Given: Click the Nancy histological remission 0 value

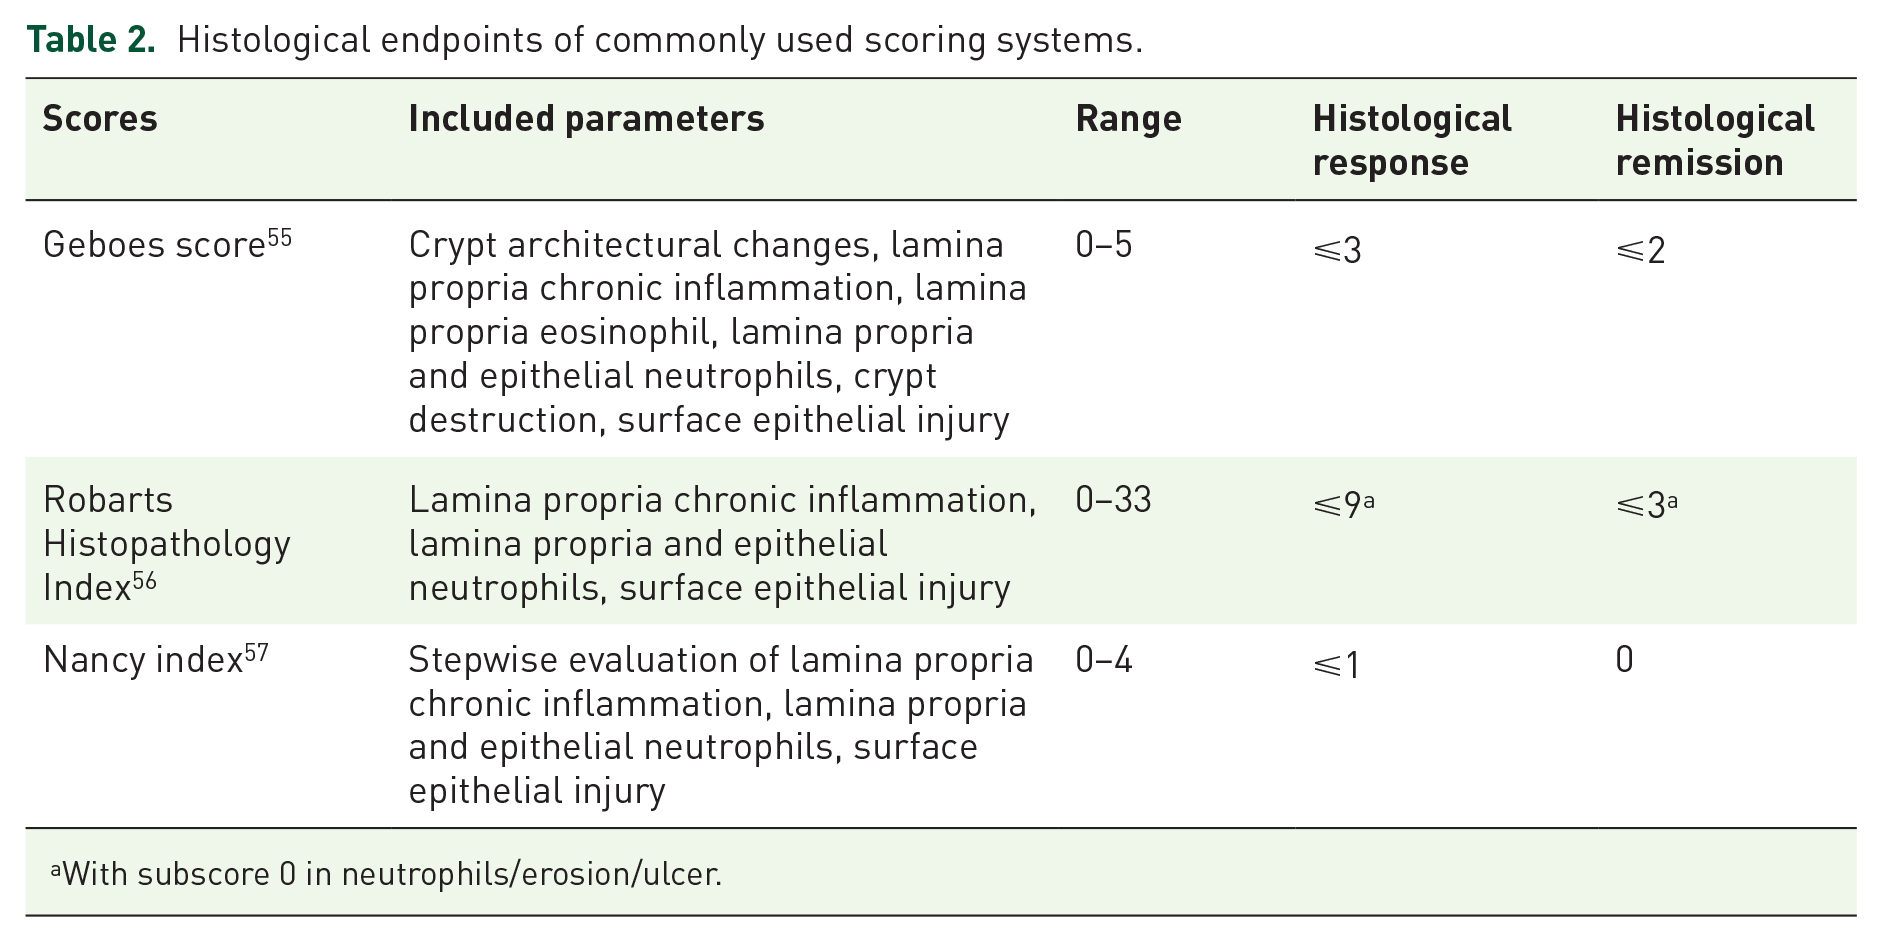Looking at the screenshot, I should coord(1625,660).
